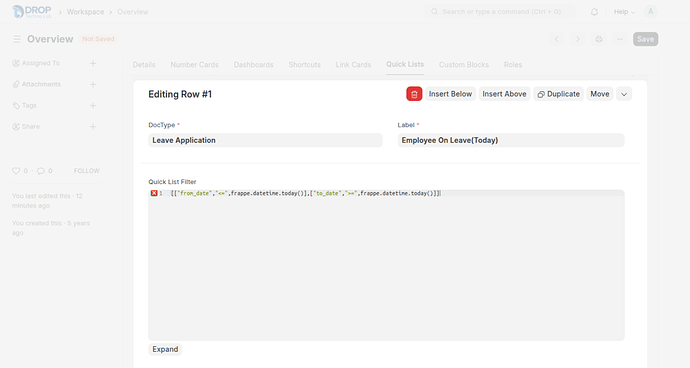Expand the Quick List Filter editor
This screenshot has width=690, height=368.
[165, 349]
